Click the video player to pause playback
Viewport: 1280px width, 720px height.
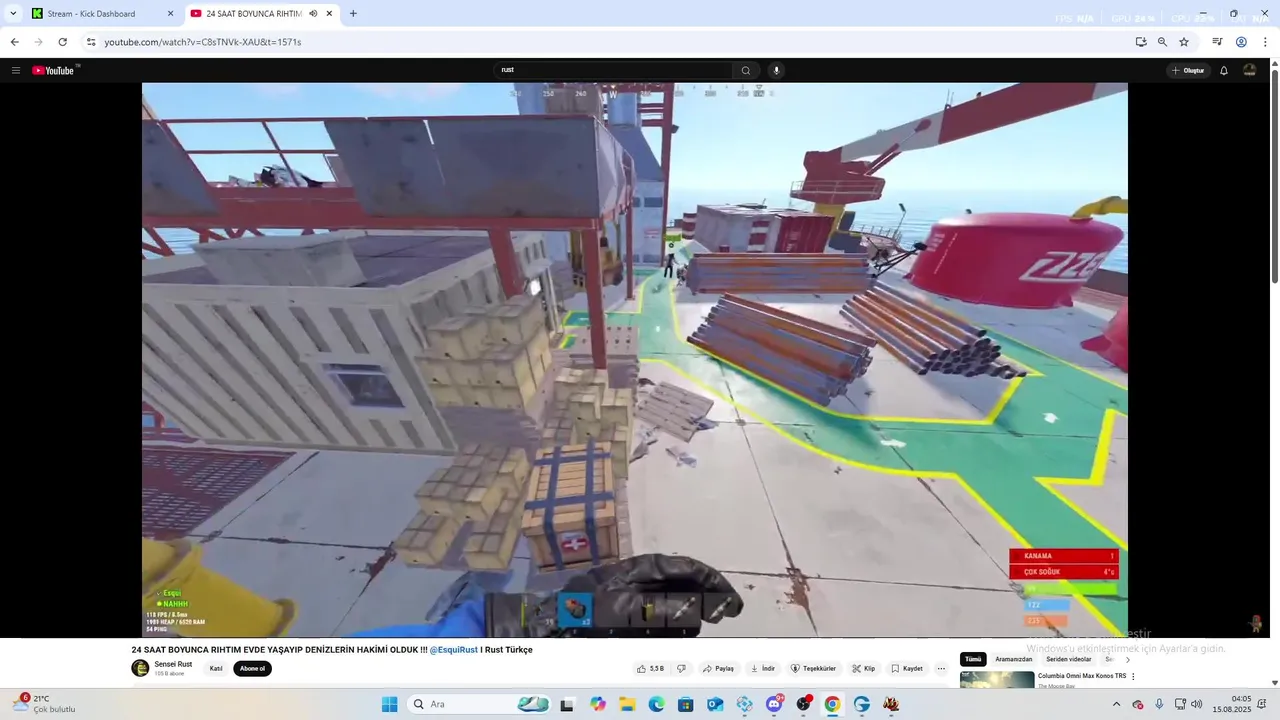coord(635,360)
